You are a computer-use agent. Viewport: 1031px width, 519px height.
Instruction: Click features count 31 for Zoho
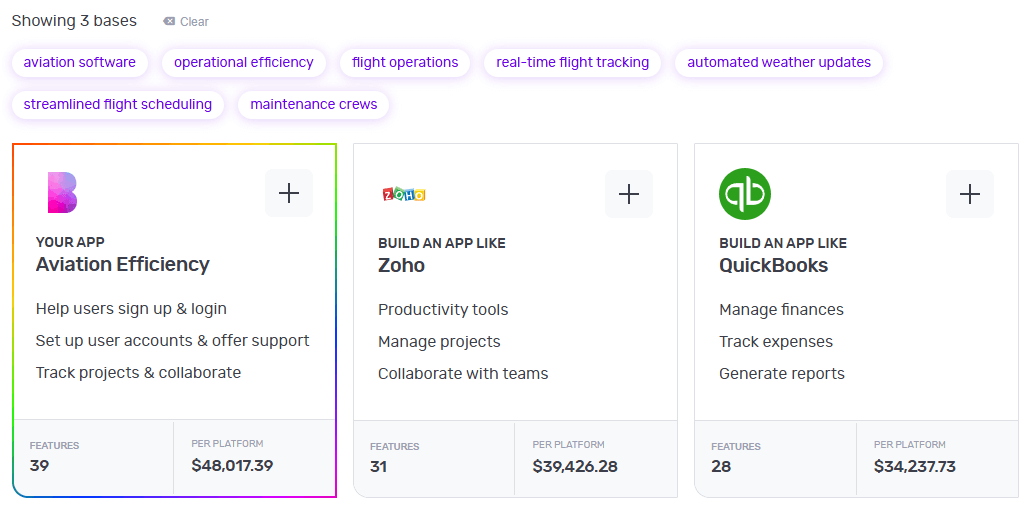tap(379, 466)
